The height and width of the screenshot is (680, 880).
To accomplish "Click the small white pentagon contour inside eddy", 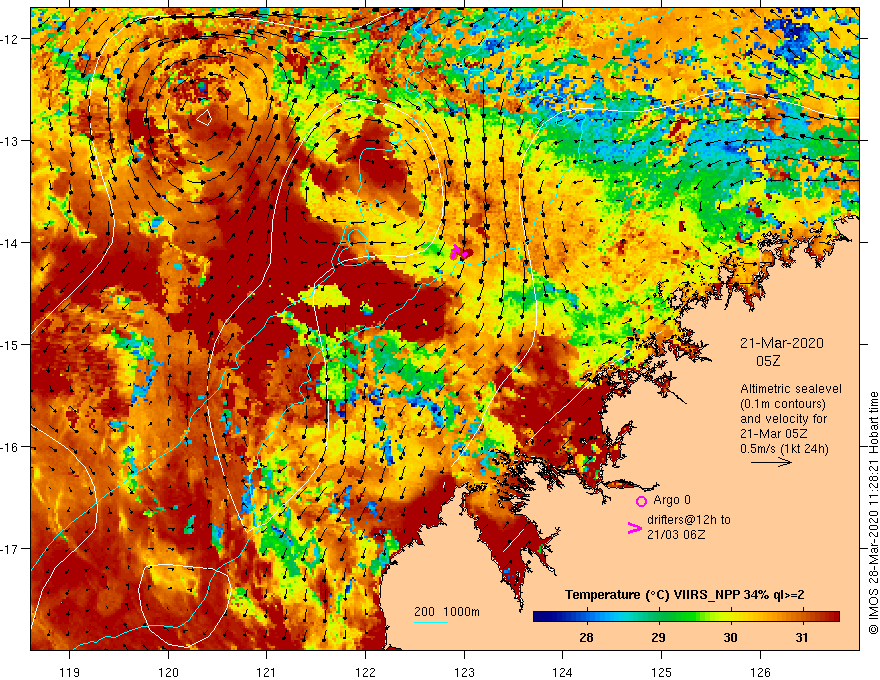I will tap(204, 117).
